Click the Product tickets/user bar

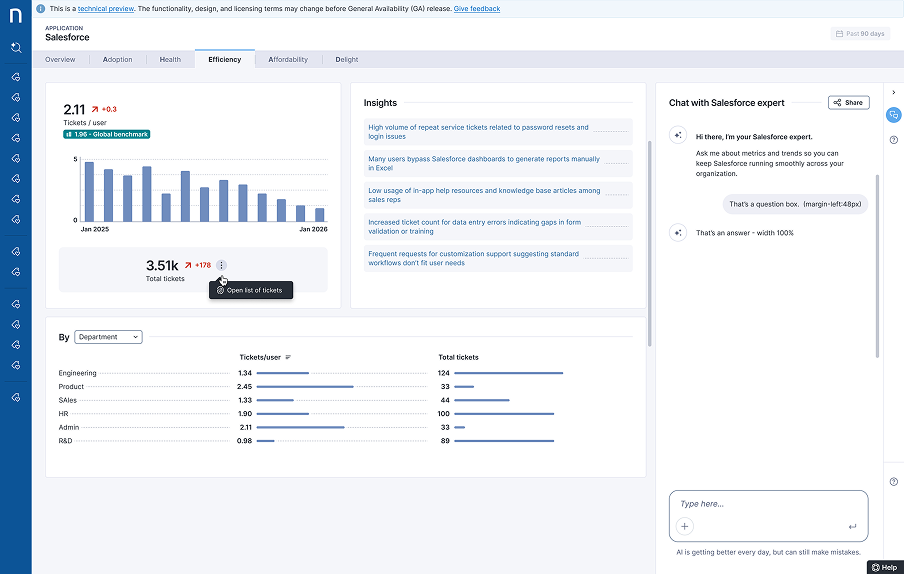[305, 387]
